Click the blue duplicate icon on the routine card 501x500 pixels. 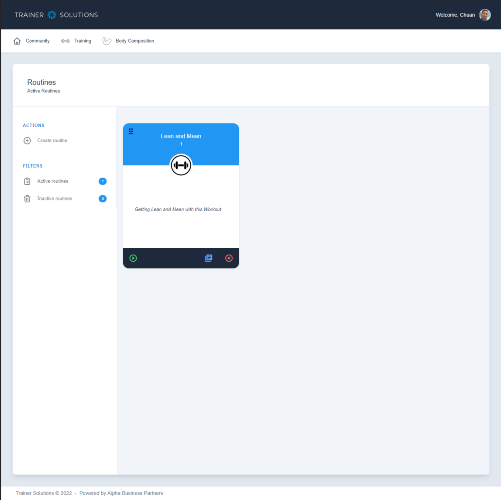pyautogui.click(x=209, y=258)
